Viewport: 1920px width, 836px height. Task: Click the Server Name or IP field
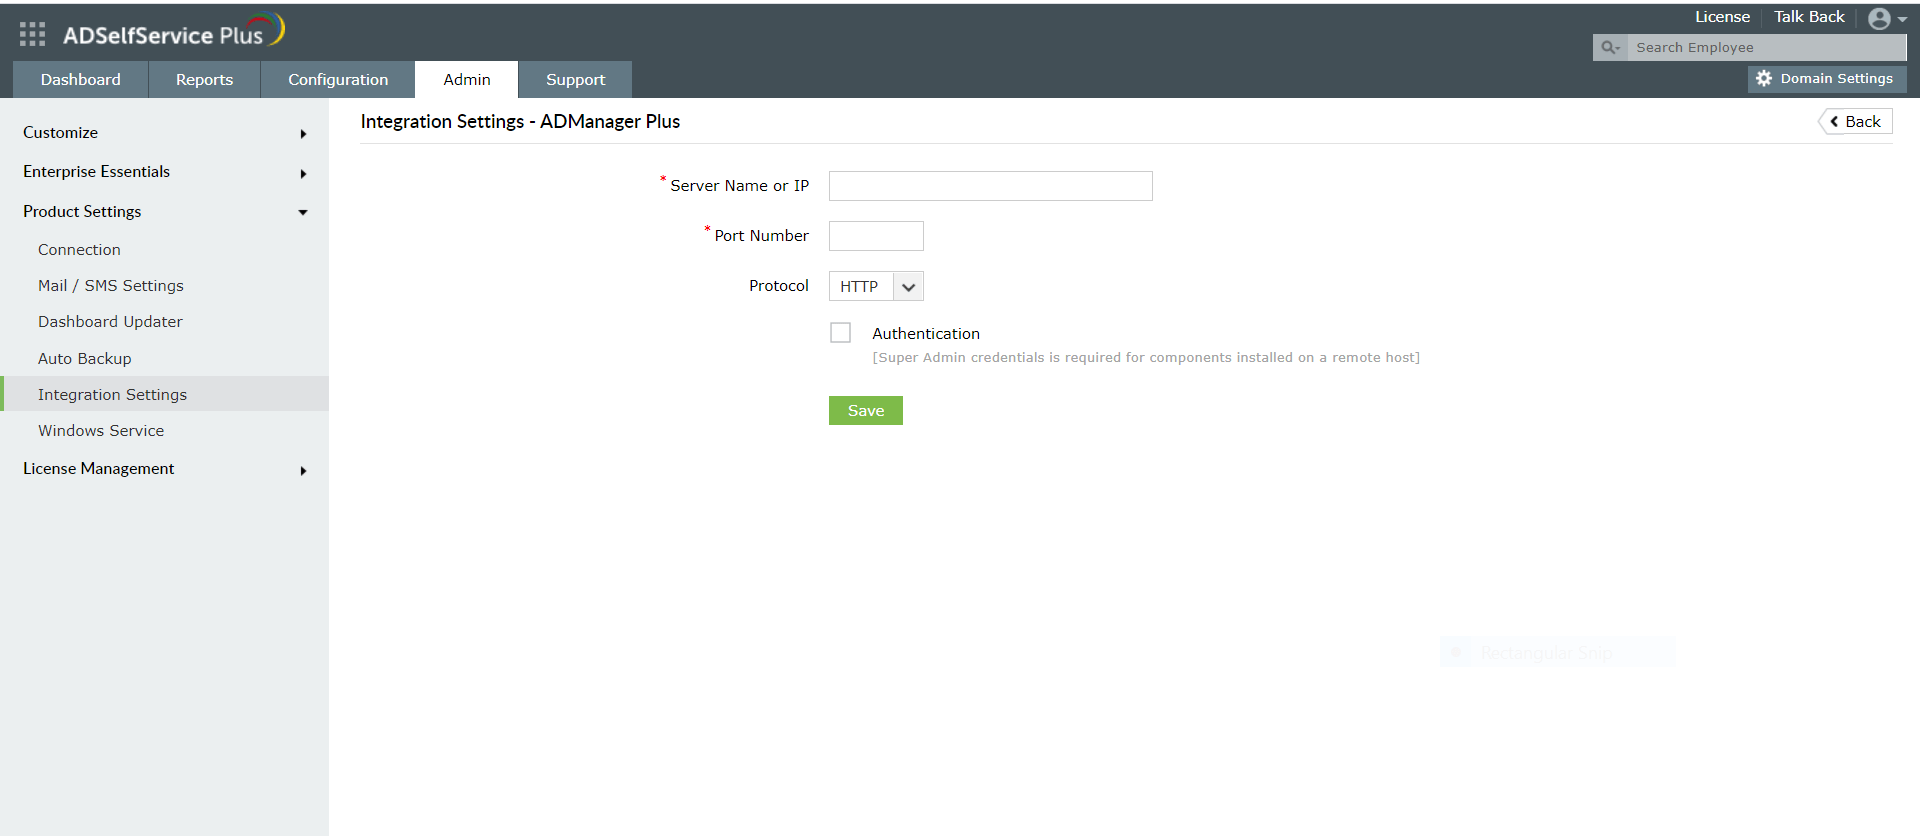[x=991, y=186]
